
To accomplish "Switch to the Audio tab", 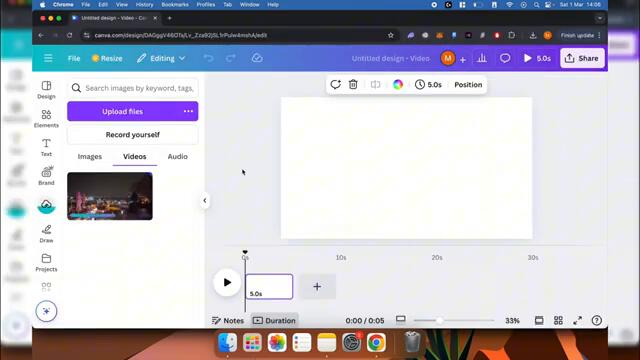I will pos(178,156).
